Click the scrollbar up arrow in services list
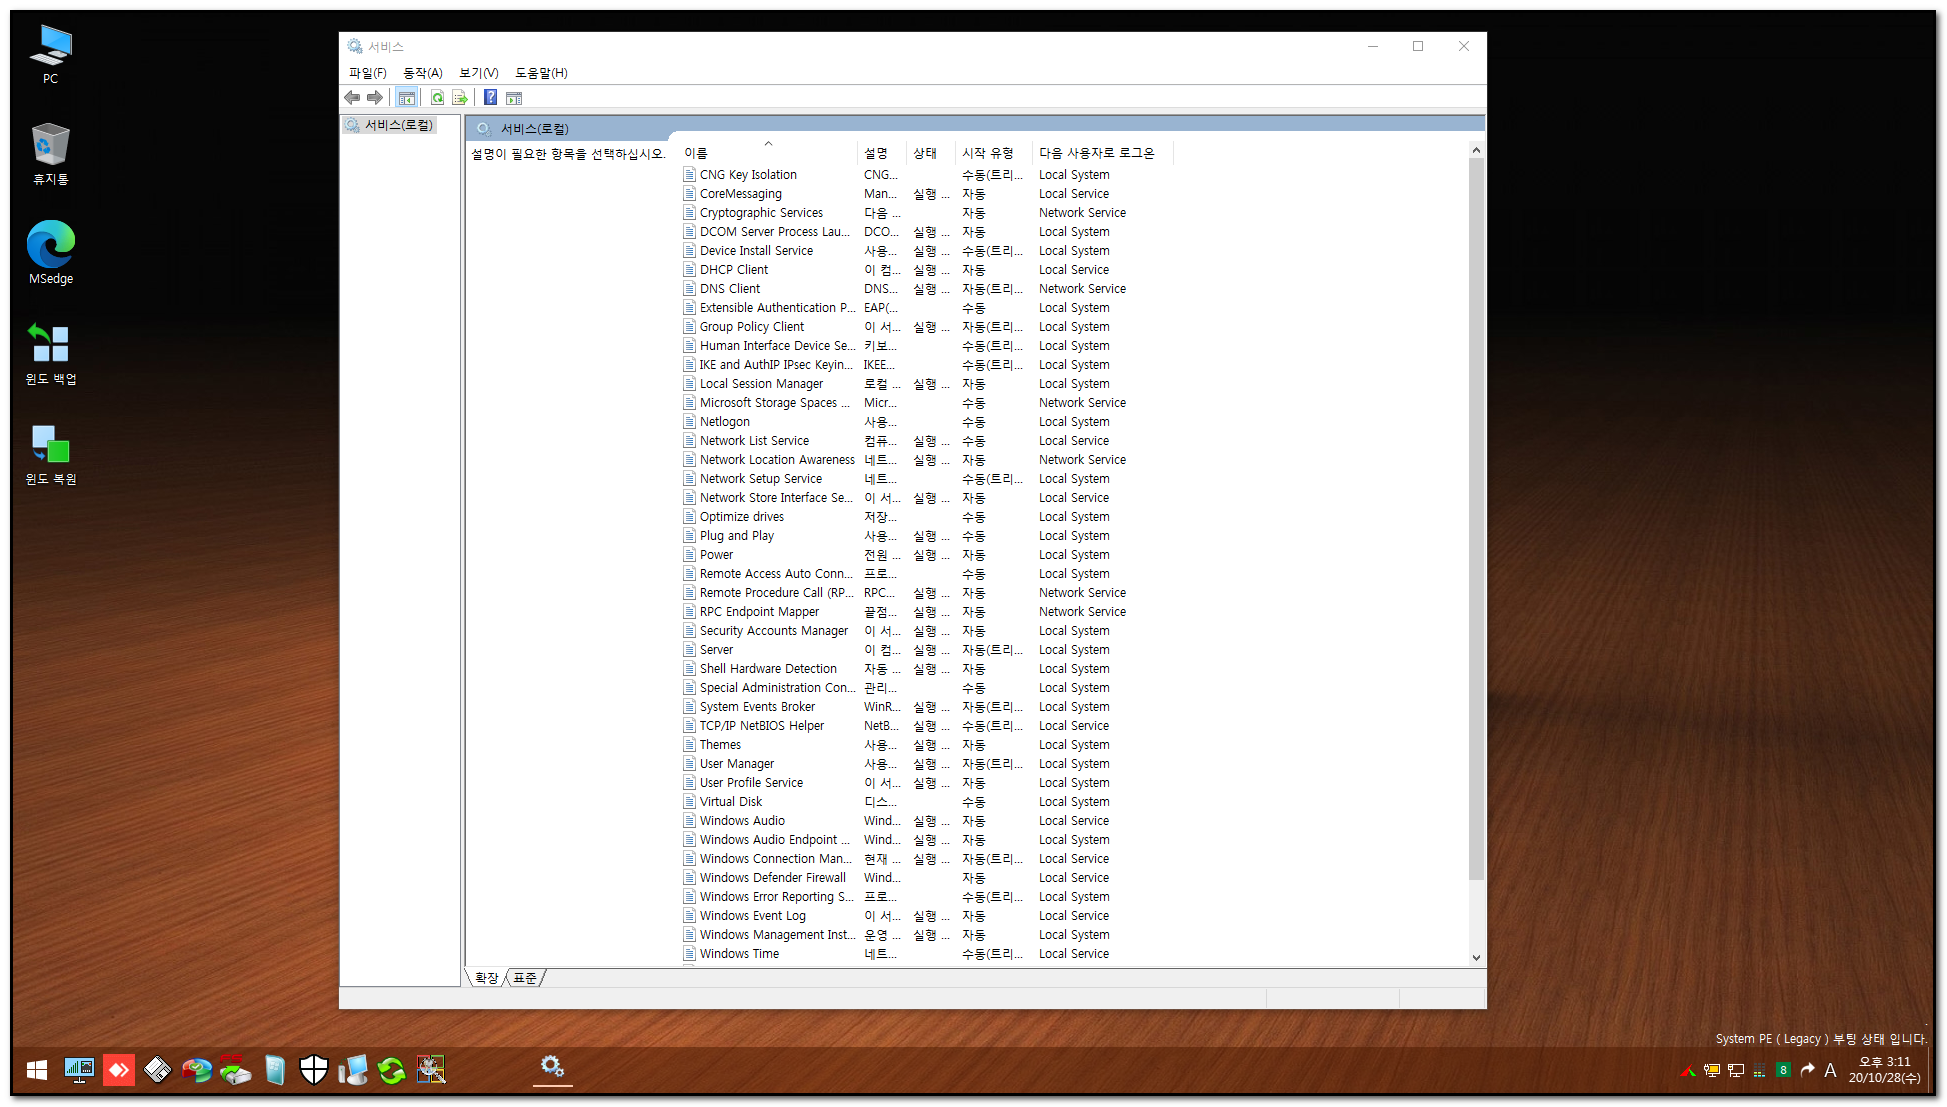This screenshot has width=1947, height=1107. point(1476,151)
